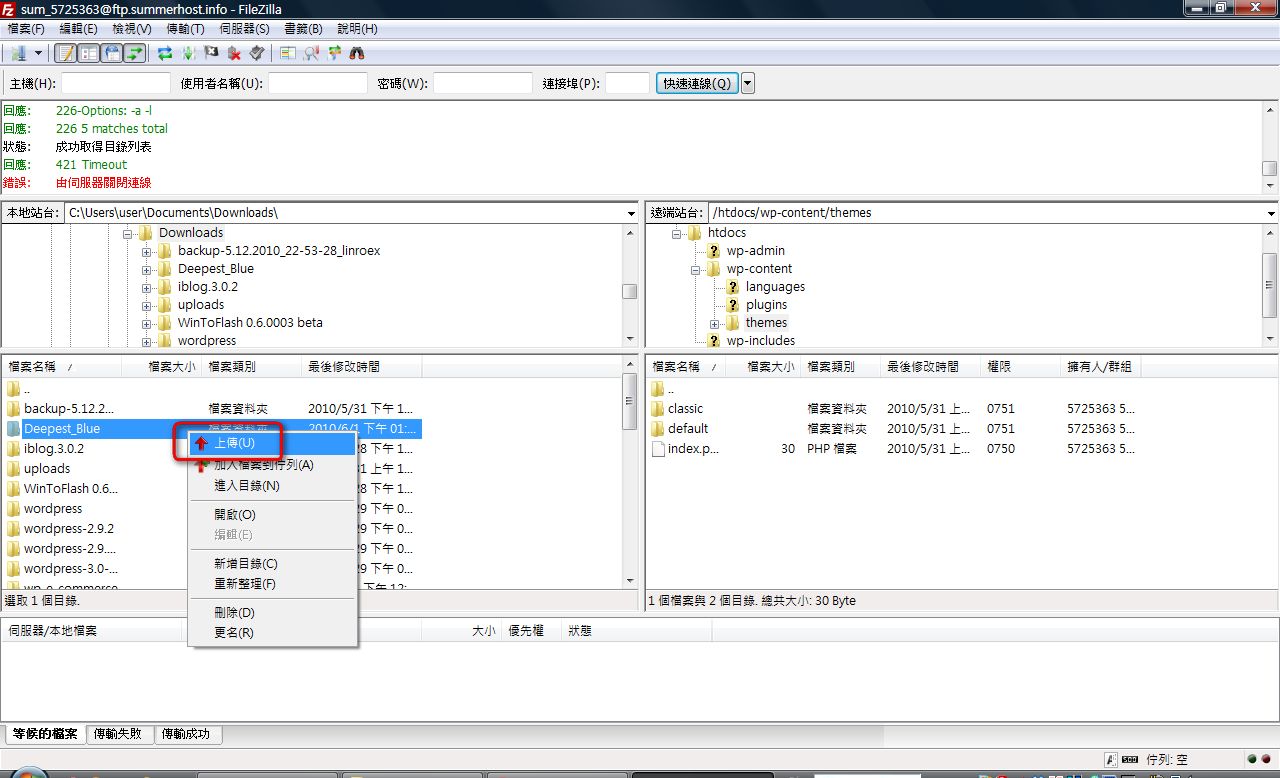Click WinToFlash 0.6... folder icon in file list
Screen dimensions: 1280x778
[14, 488]
